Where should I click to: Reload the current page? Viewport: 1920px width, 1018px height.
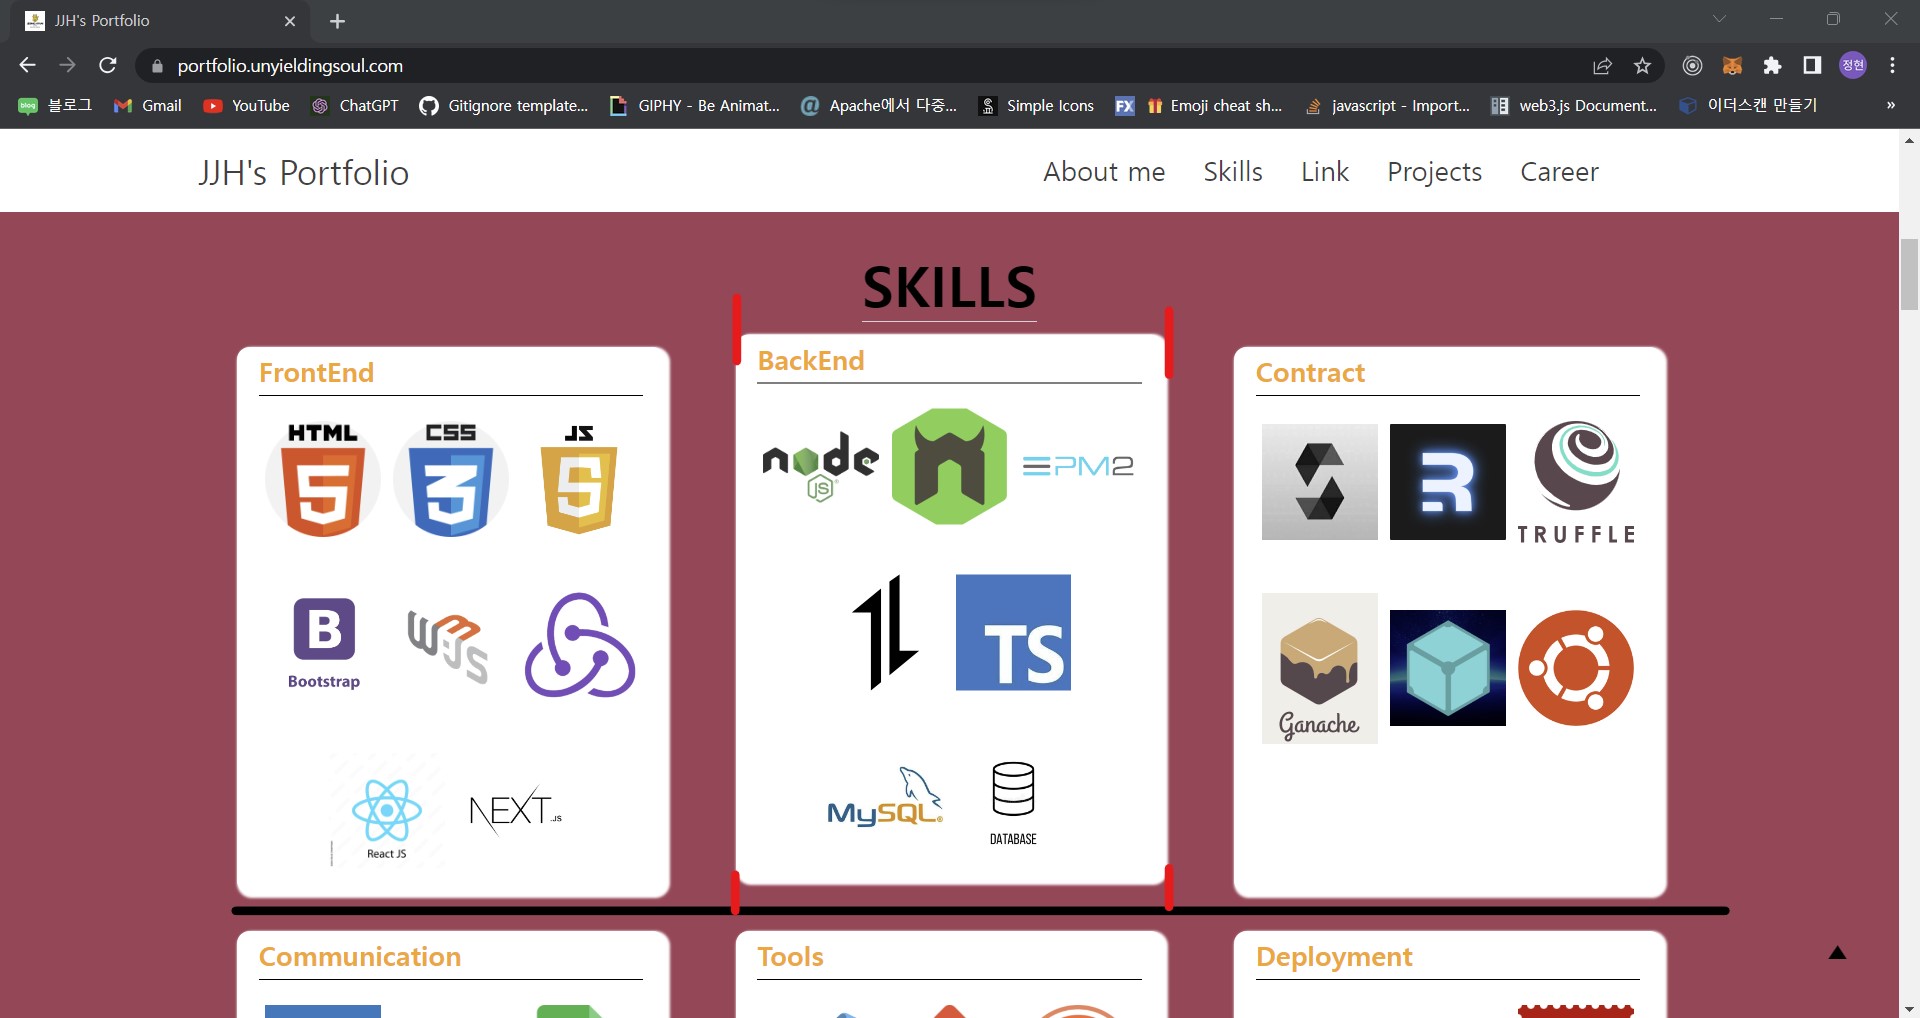pos(108,65)
